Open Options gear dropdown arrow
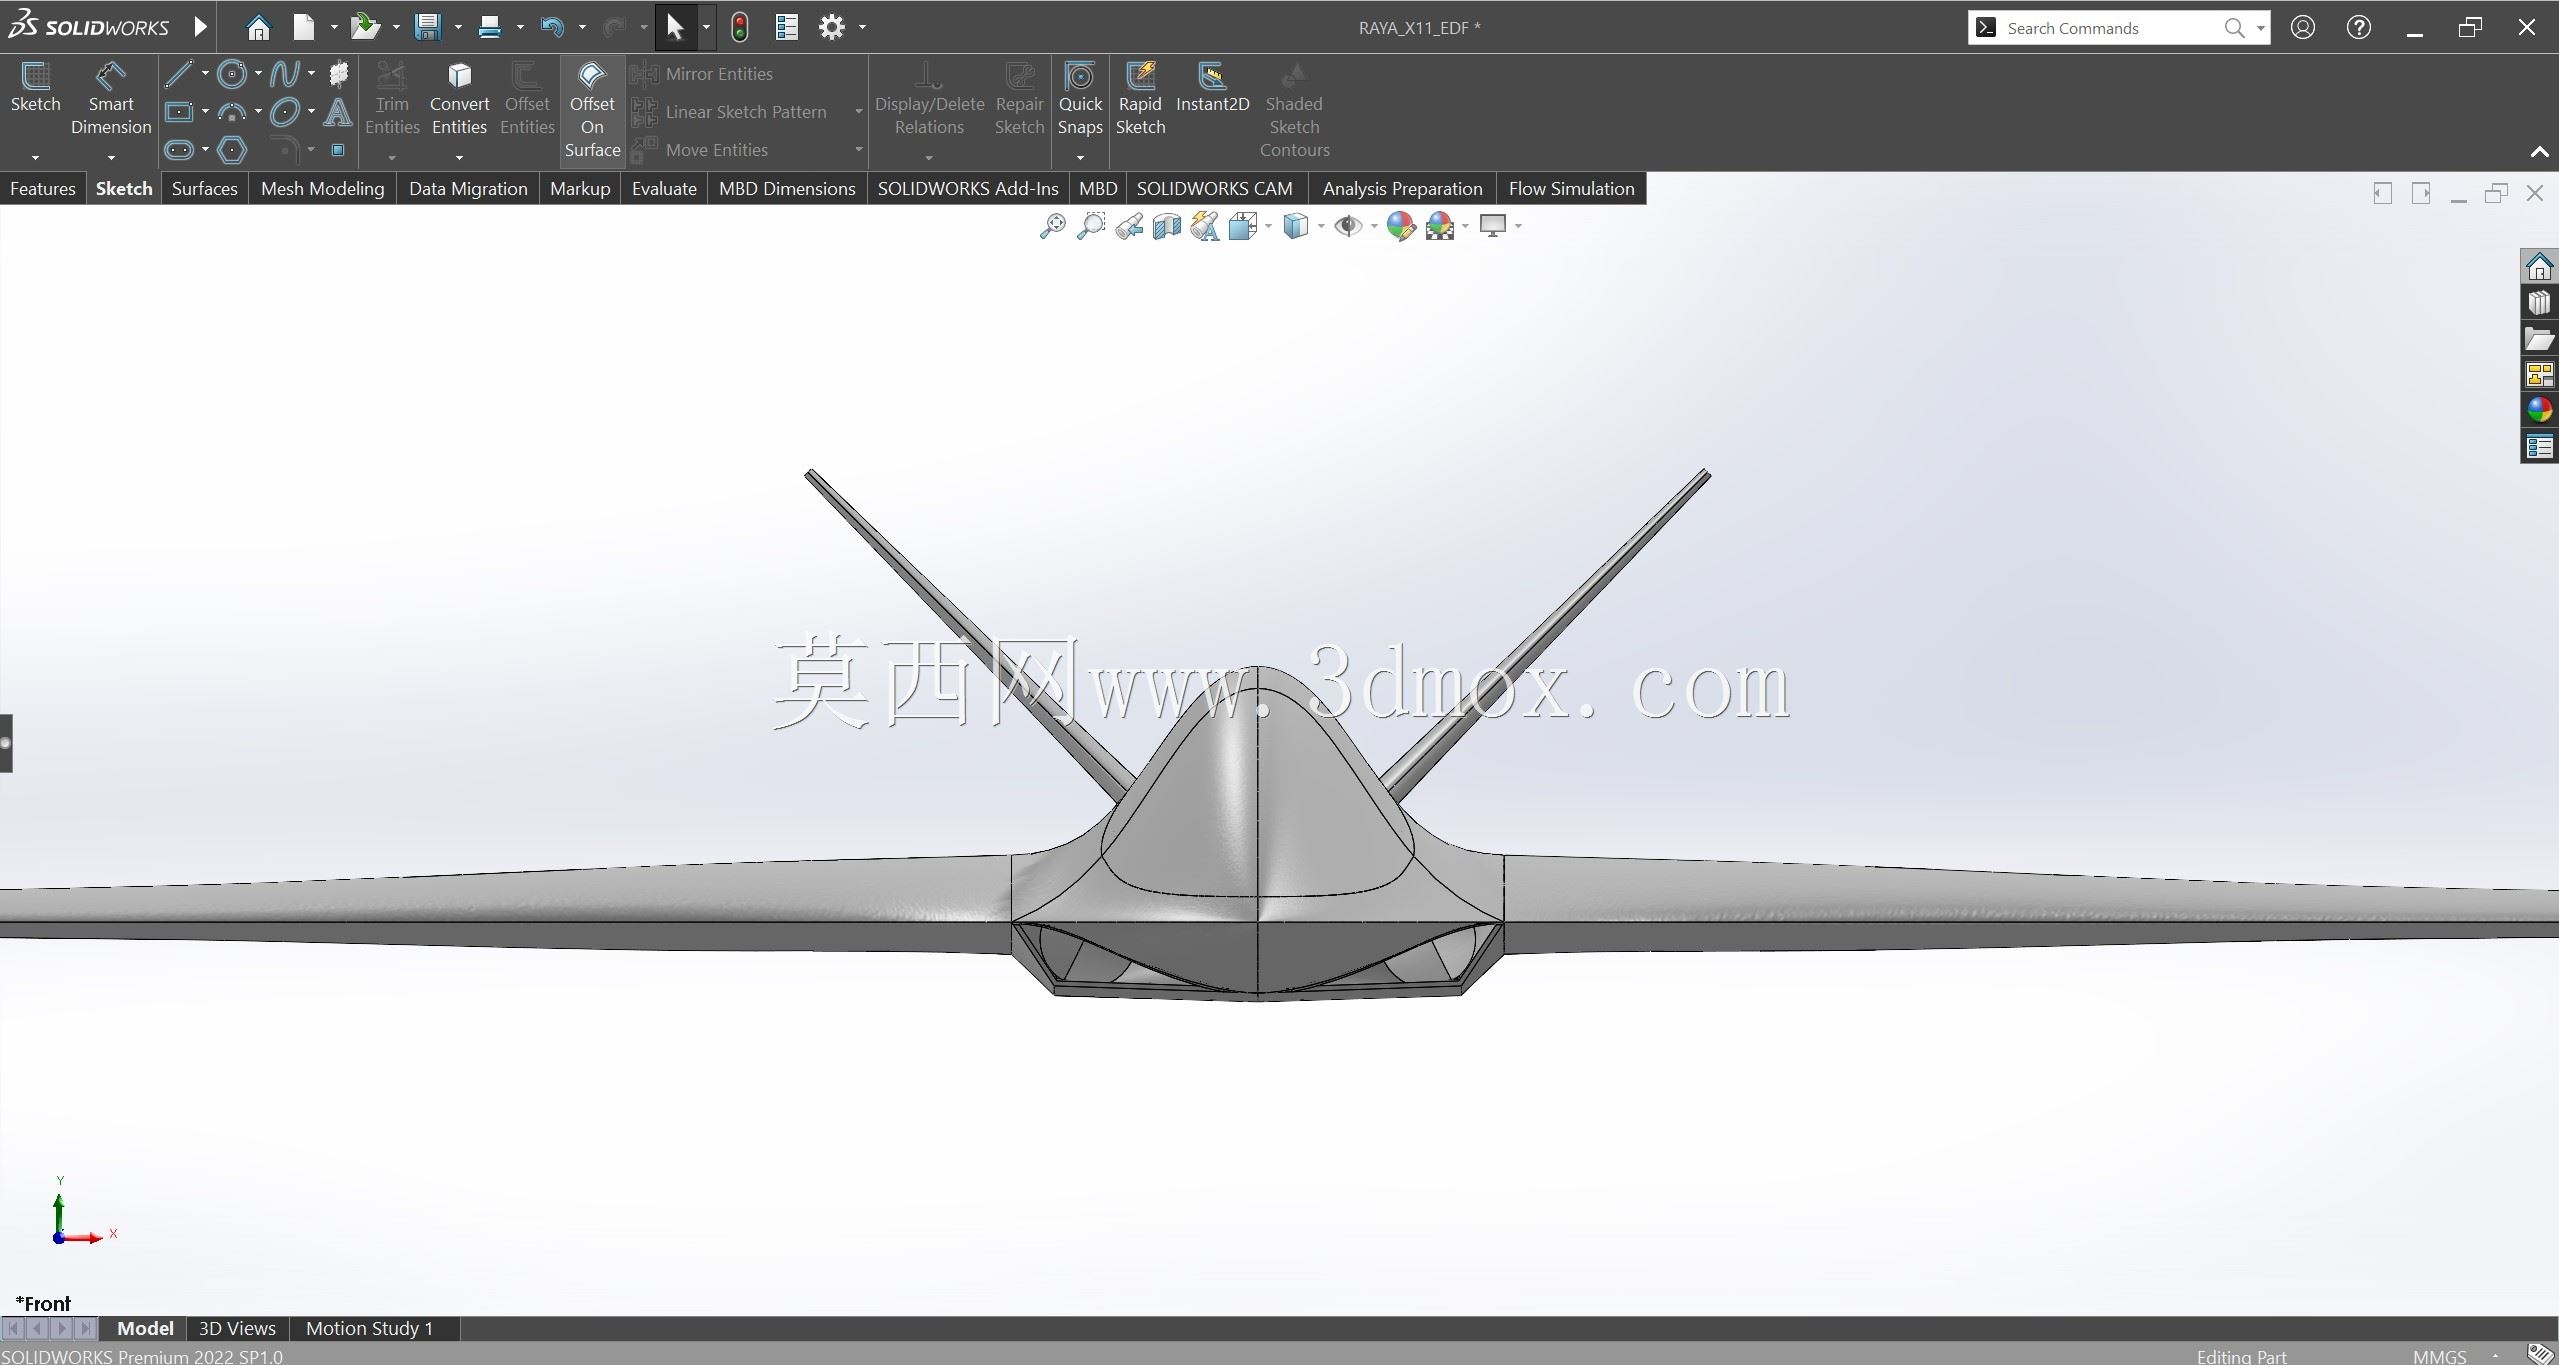 [862, 27]
